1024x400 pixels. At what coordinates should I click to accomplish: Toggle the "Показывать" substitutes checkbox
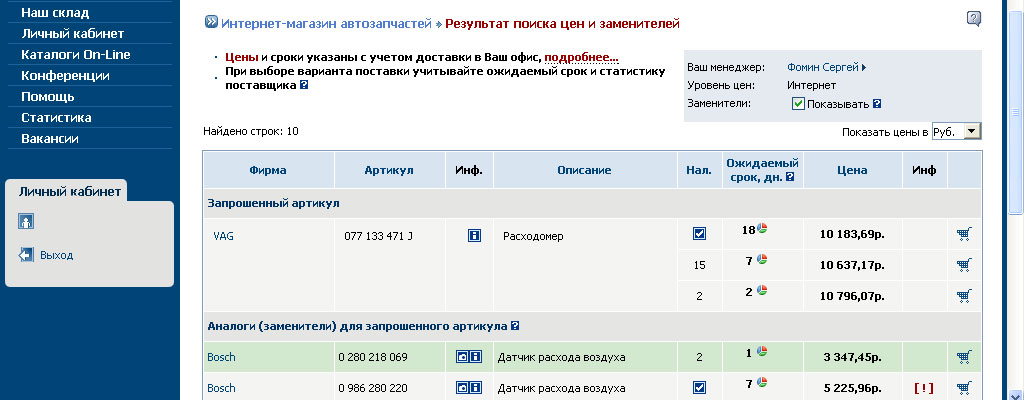pyautogui.click(x=798, y=103)
